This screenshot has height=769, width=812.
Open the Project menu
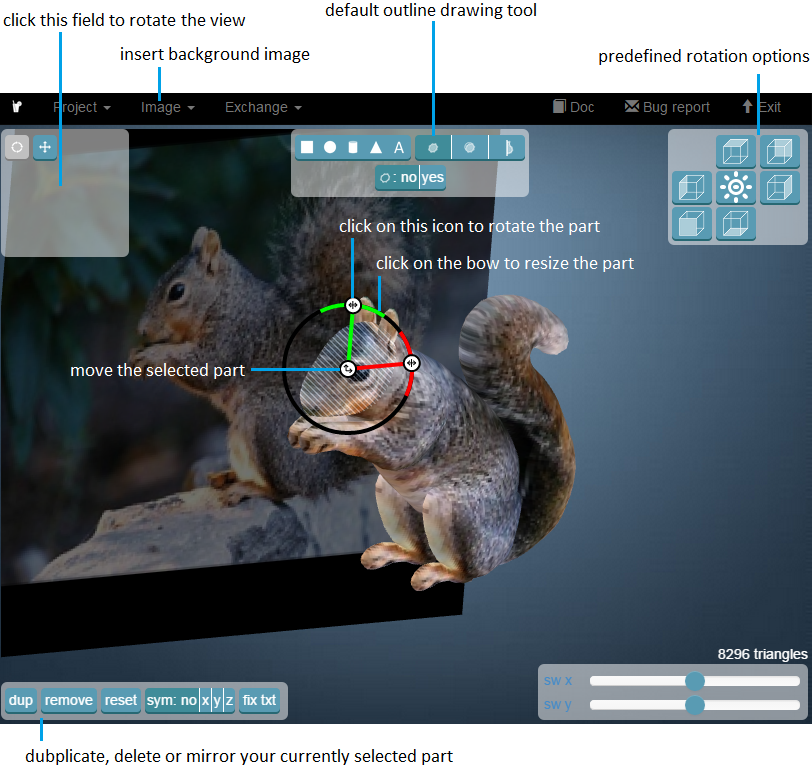[76, 107]
